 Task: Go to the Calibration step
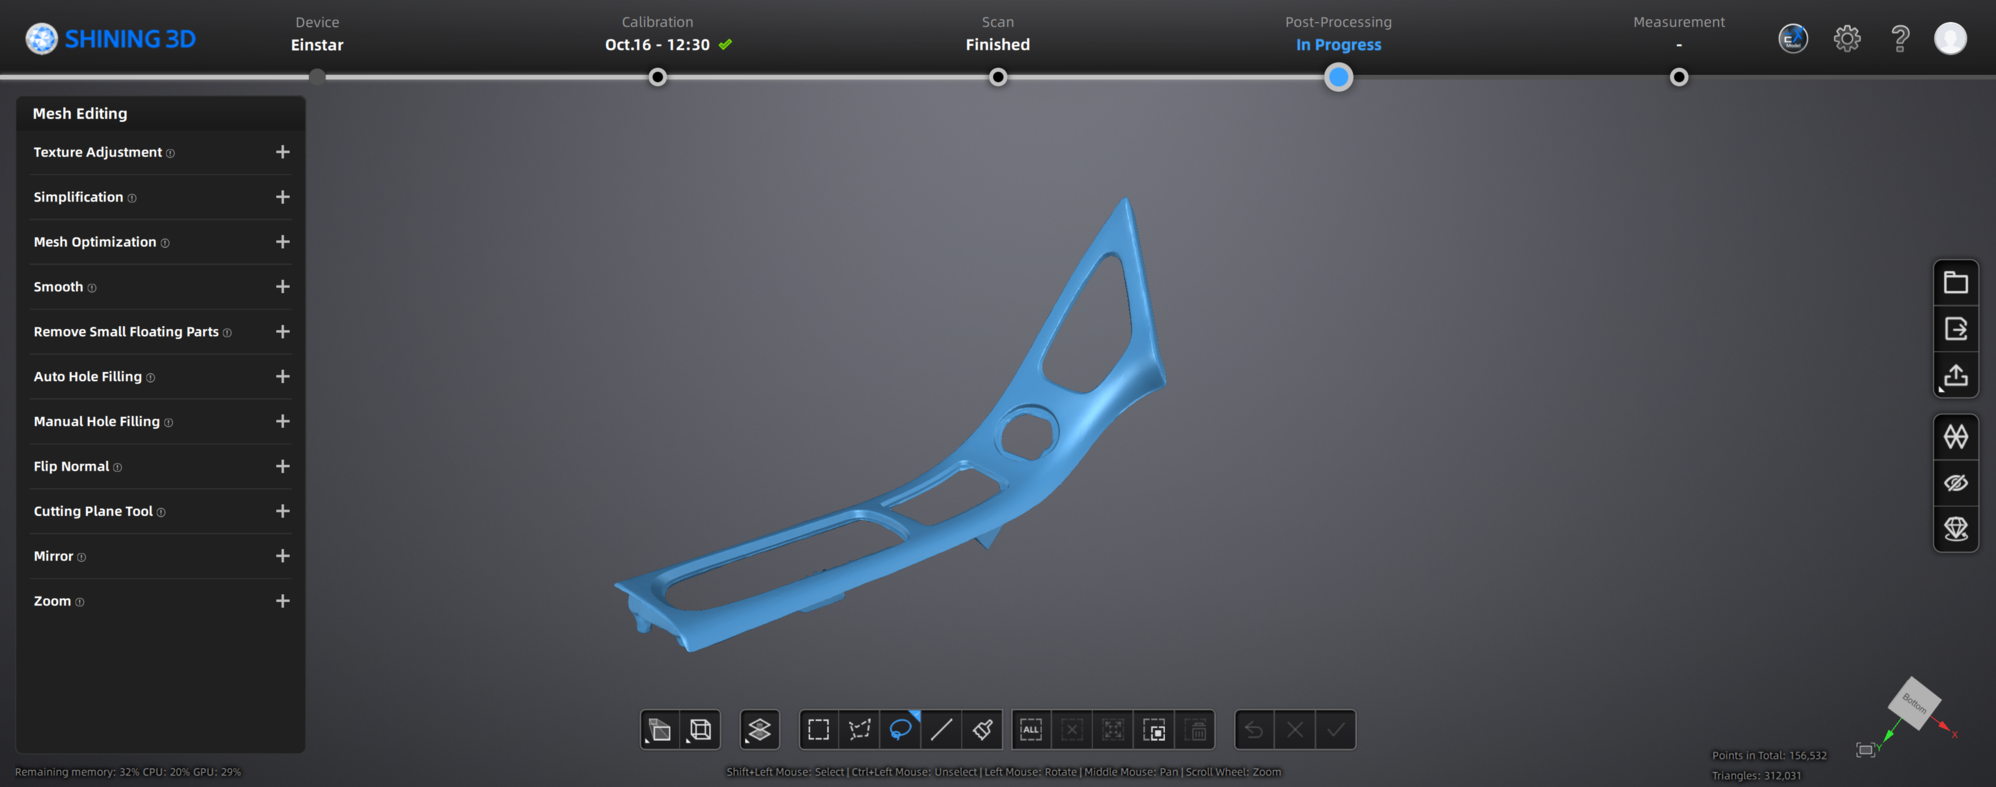[657, 77]
